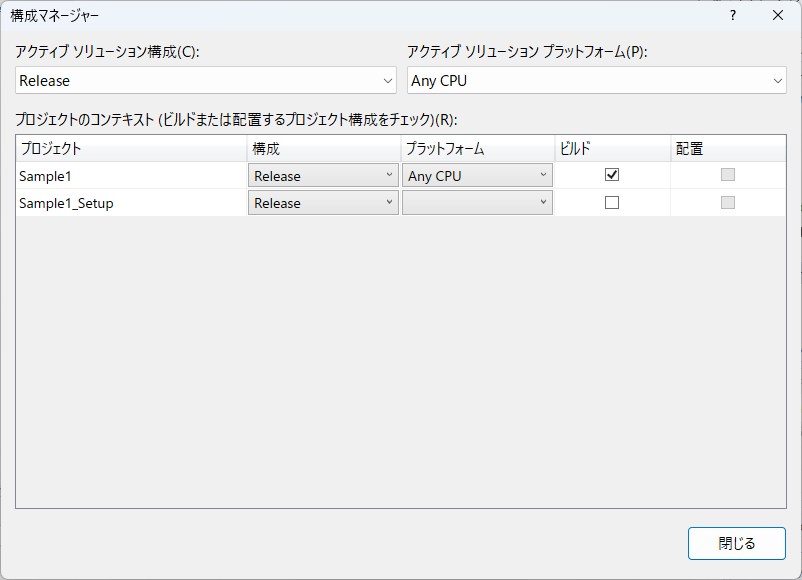This screenshot has width=802, height=580.
Task: Open Sample1_Setup configuration Release dropdown
Action: 323,203
